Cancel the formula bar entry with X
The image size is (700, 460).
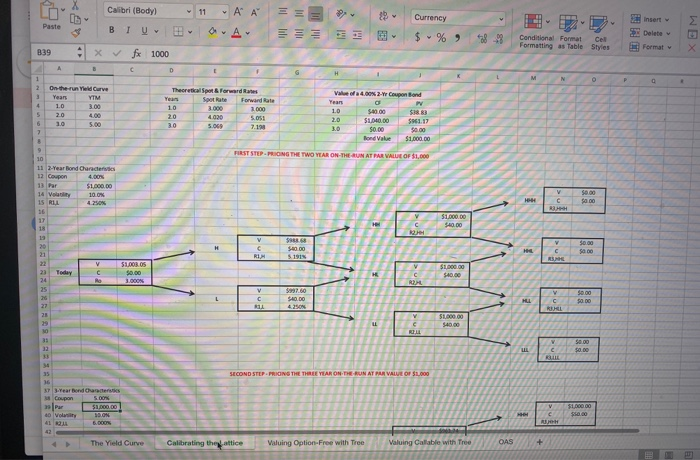click(98, 53)
